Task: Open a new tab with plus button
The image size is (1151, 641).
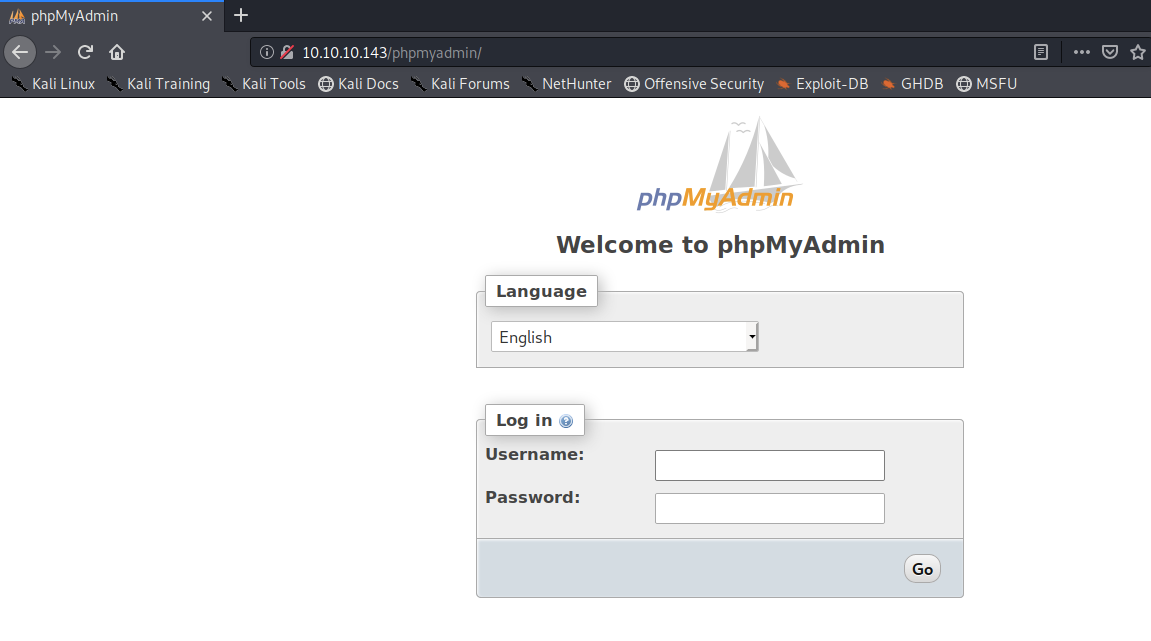Action: (x=241, y=15)
